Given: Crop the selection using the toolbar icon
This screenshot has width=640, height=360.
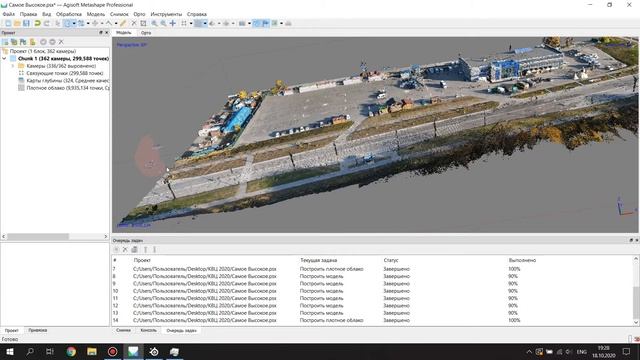Looking at the screenshot, I should pyautogui.click(x=143, y=24).
